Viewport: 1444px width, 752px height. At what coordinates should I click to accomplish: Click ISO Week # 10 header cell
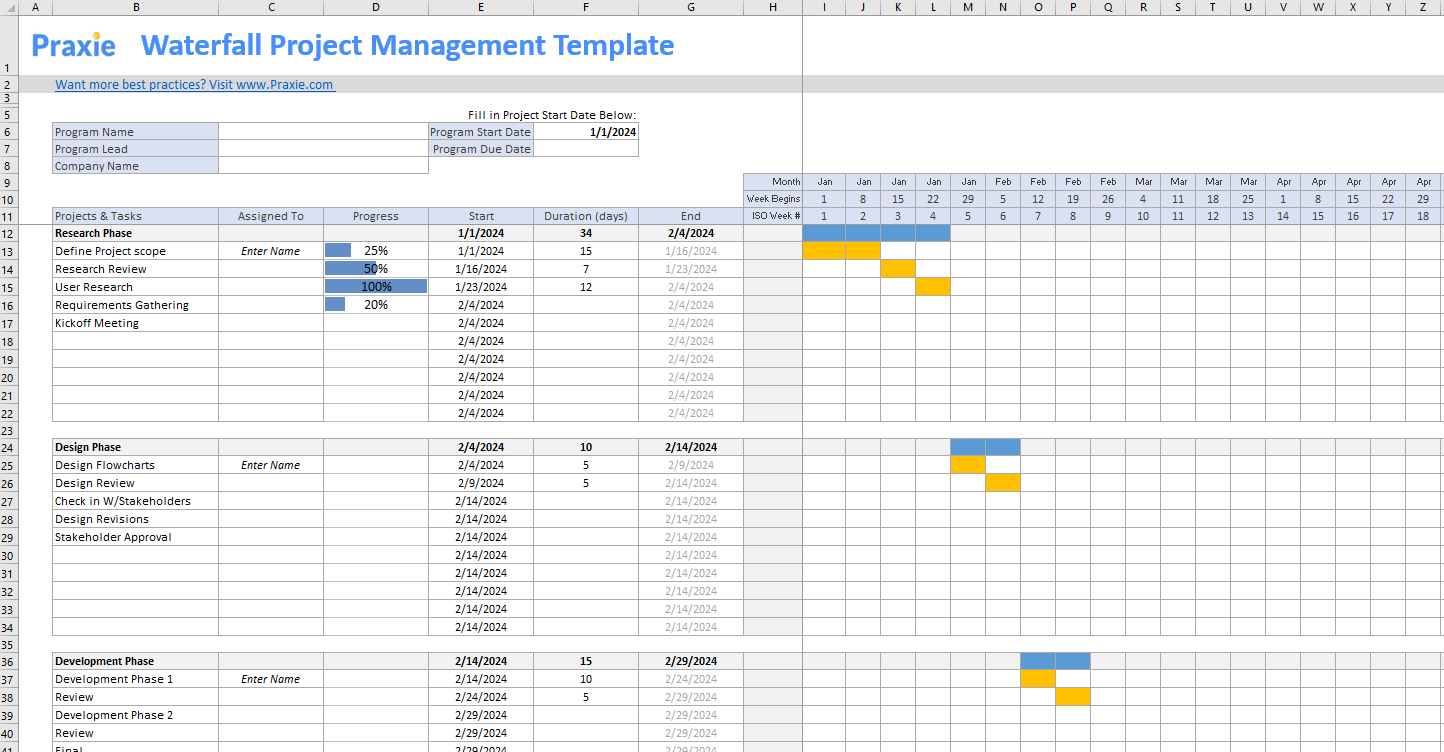1143,216
